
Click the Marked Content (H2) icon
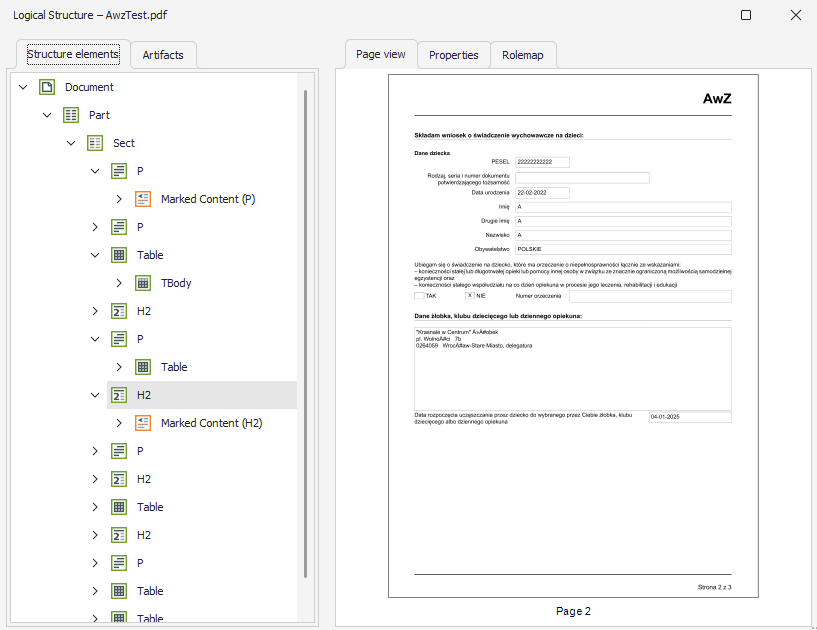click(x=143, y=423)
